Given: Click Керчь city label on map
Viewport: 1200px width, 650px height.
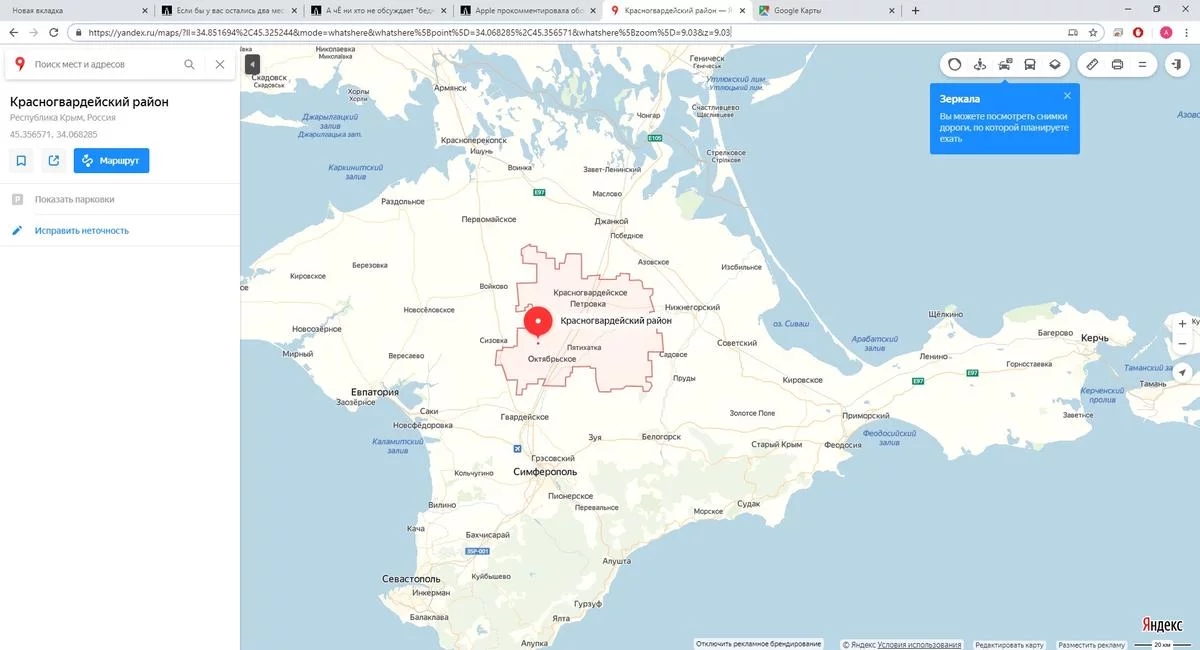Looking at the screenshot, I should click(x=1094, y=339).
